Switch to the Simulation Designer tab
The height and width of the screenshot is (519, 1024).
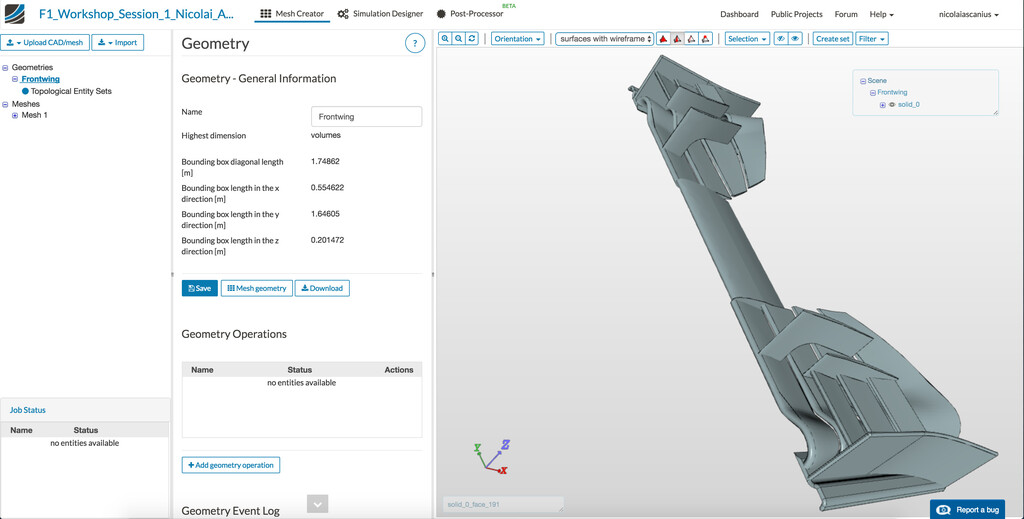(x=380, y=14)
